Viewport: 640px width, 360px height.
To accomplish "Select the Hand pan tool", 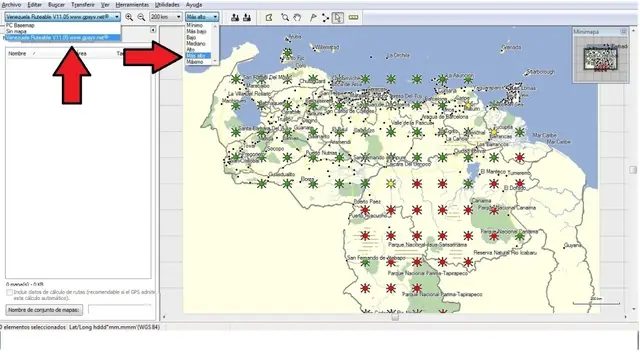I will point(297,17).
